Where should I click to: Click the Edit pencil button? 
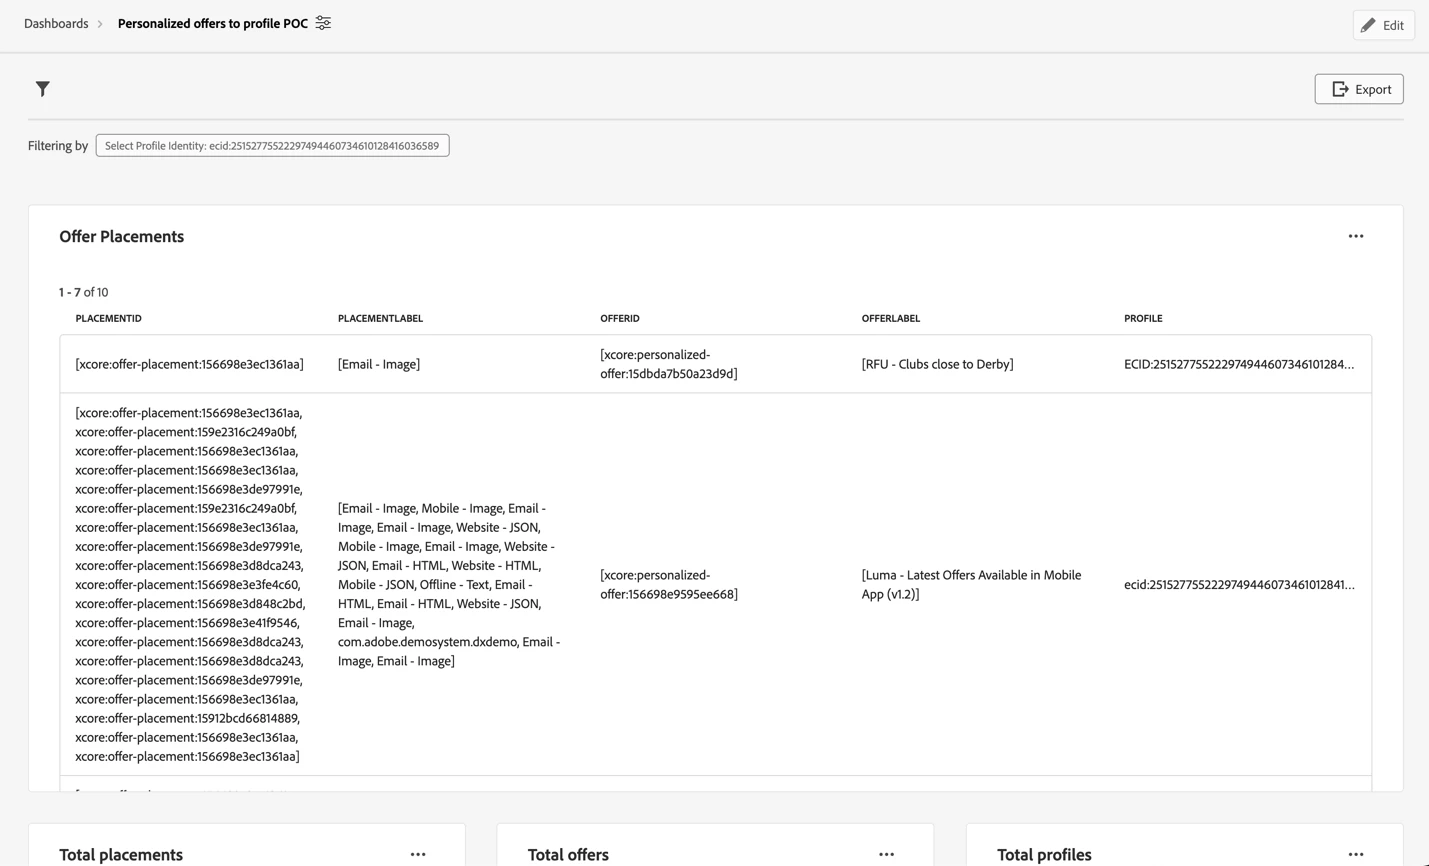(x=1383, y=25)
